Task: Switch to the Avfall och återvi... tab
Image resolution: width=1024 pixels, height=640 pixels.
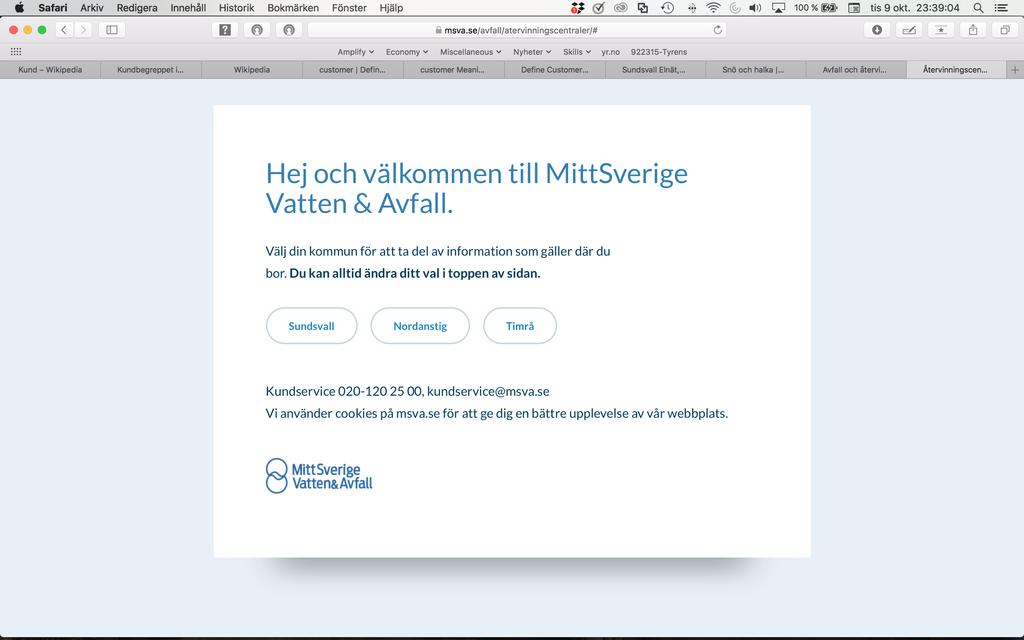Action: click(856, 70)
